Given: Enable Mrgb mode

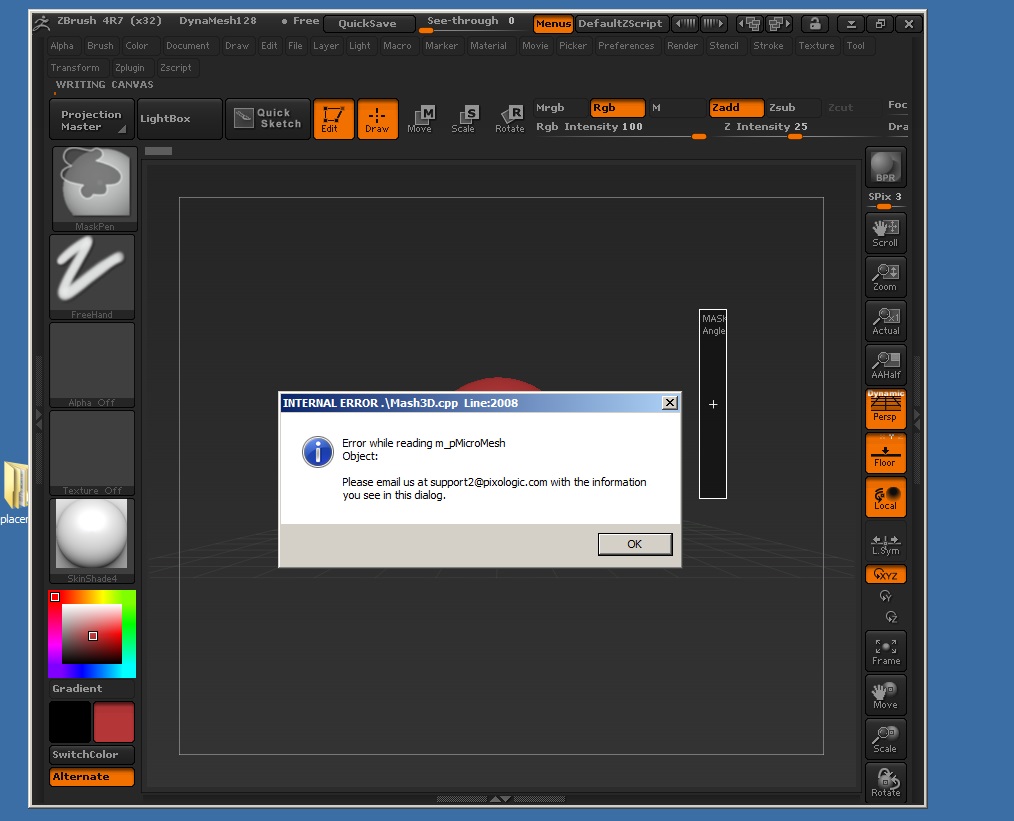Looking at the screenshot, I should click(560, 107).
